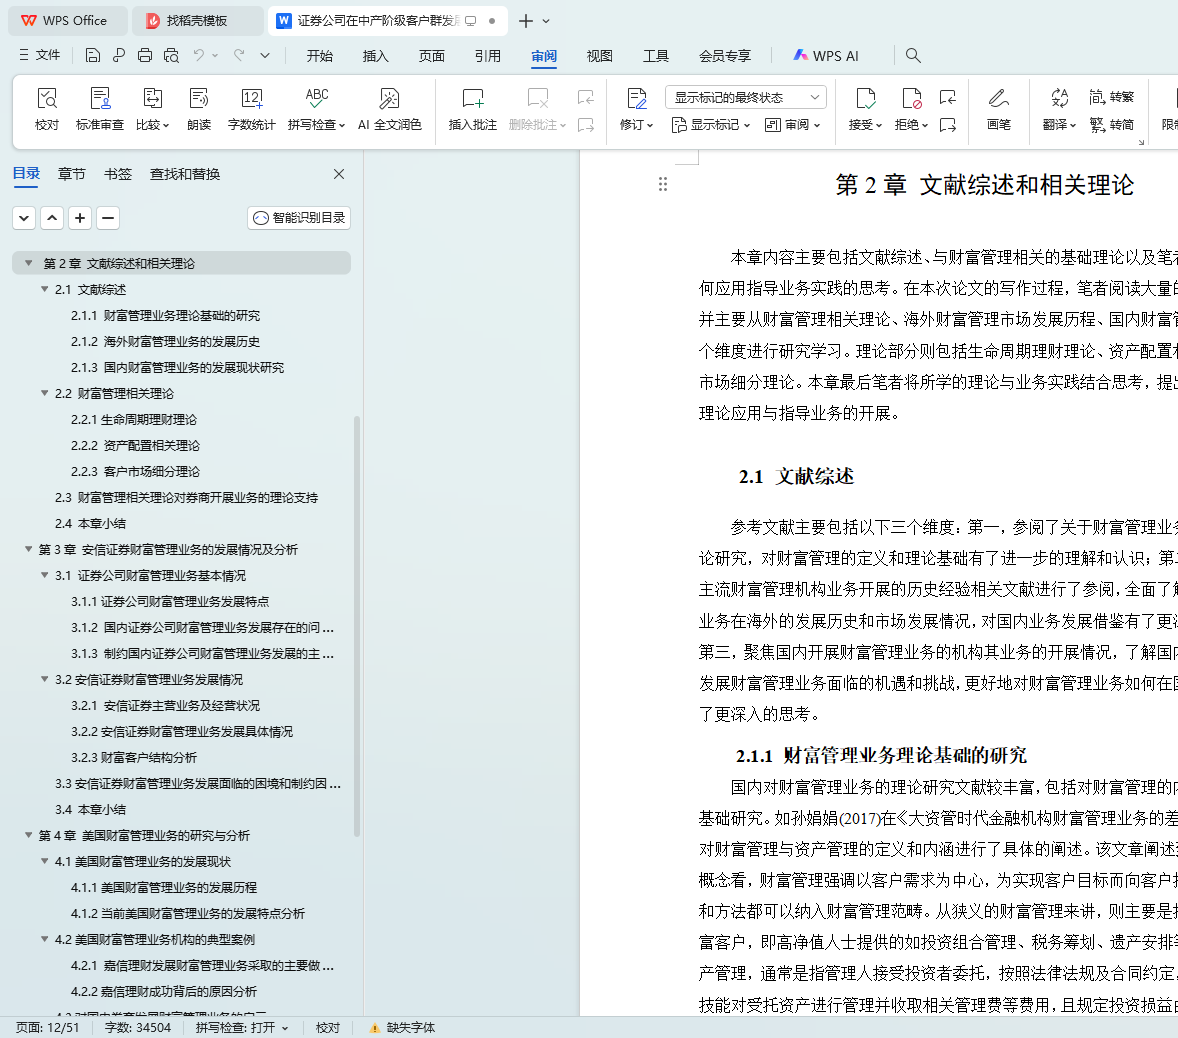Jump to 2.1.2 海外财富管理业务的发展历史

(x=165, y=341)
